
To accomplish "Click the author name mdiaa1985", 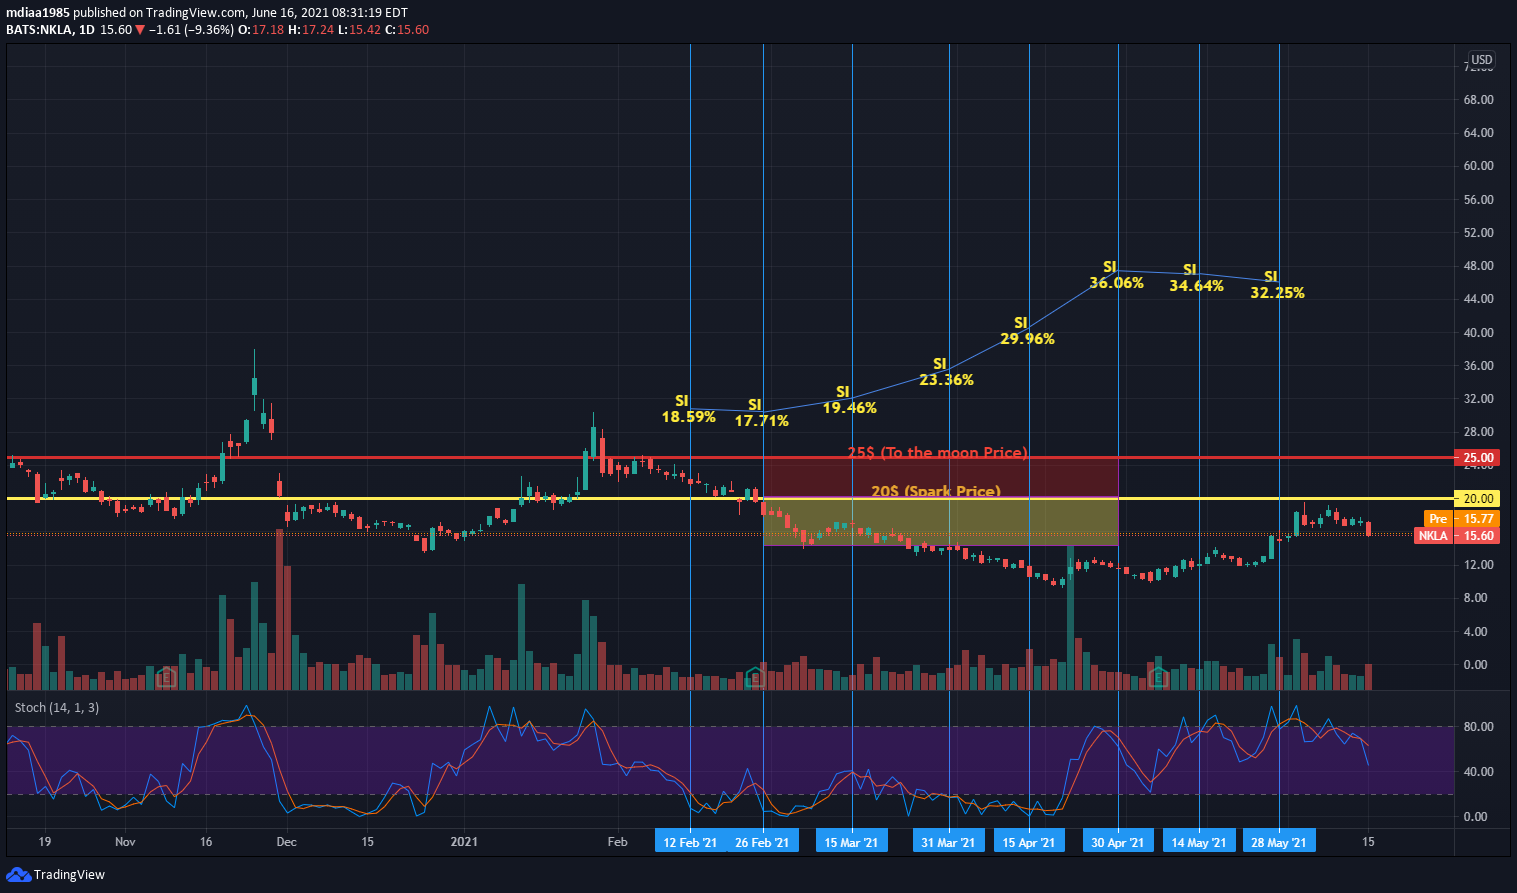I will tap(37, 13).
